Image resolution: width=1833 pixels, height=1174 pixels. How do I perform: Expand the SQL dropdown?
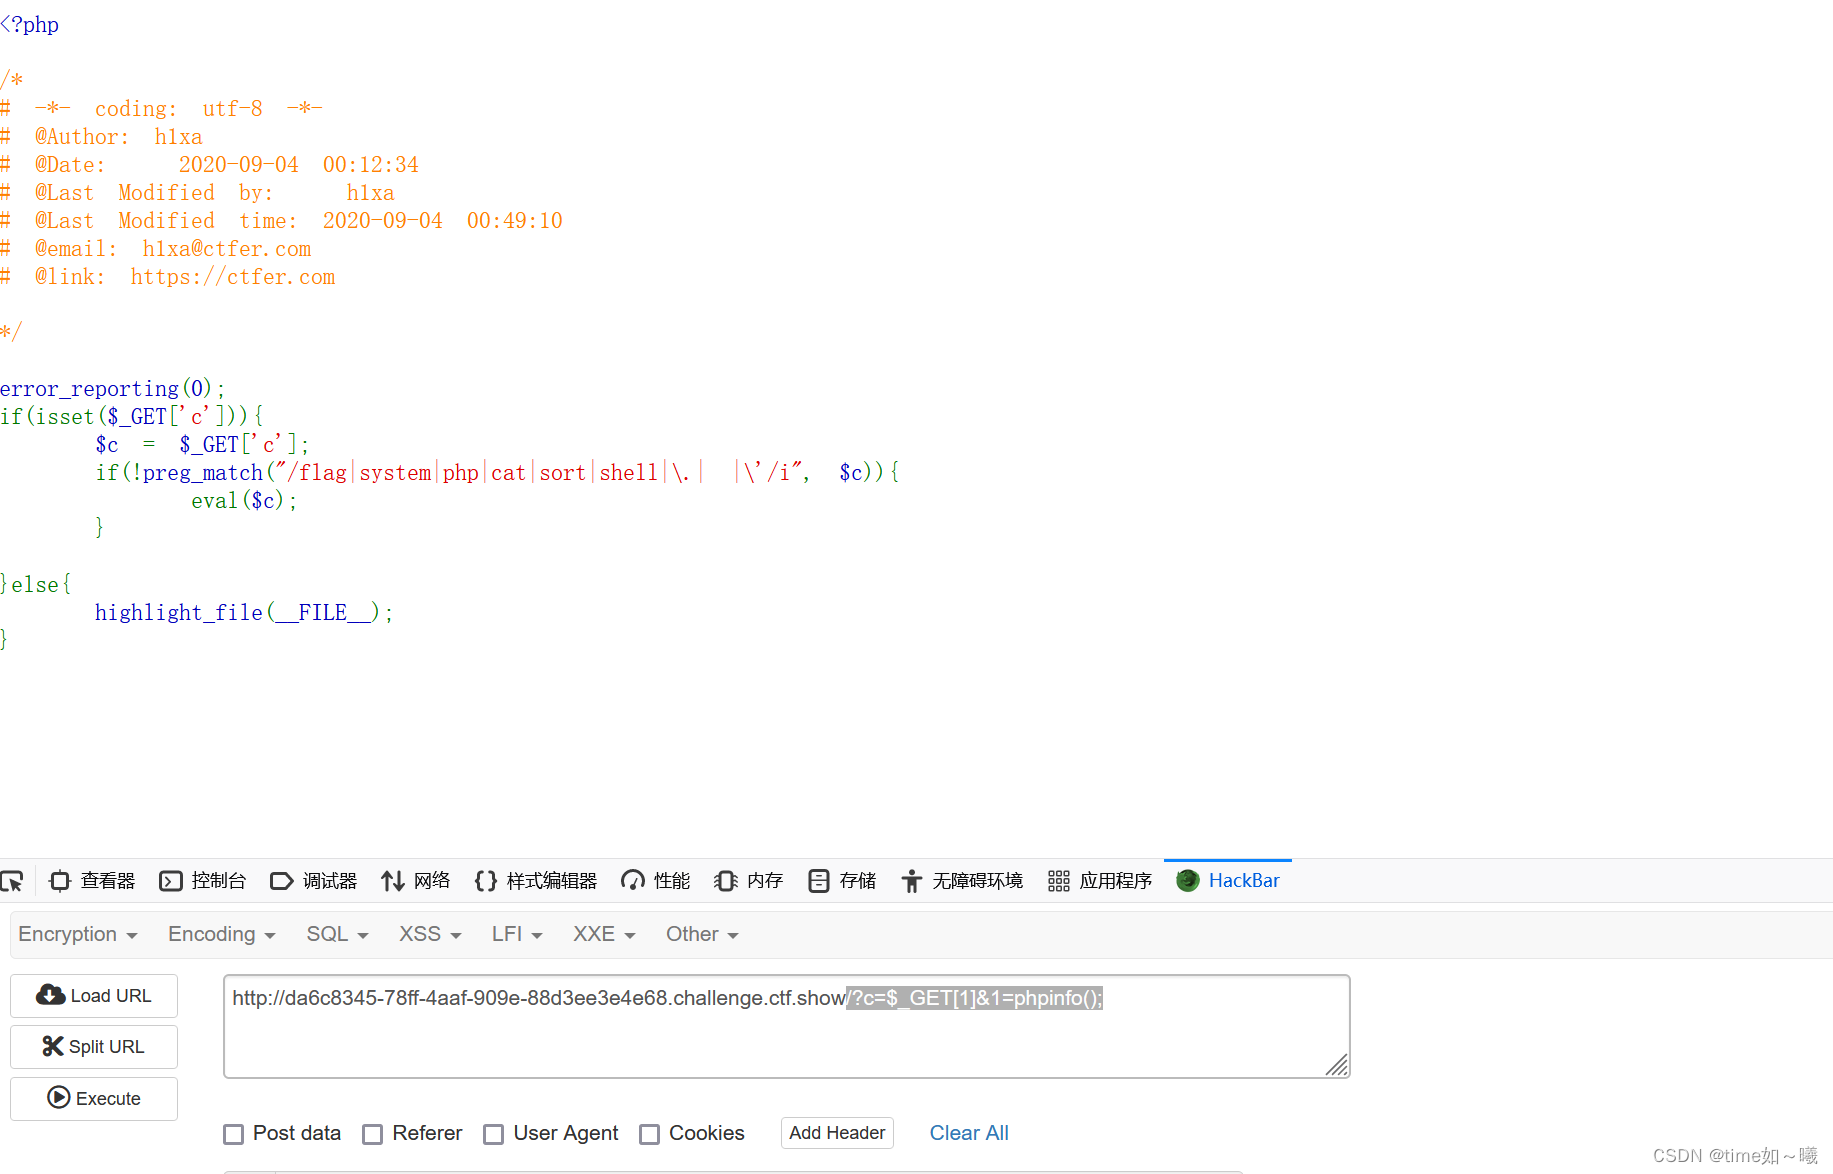click(x=338, y=934)
